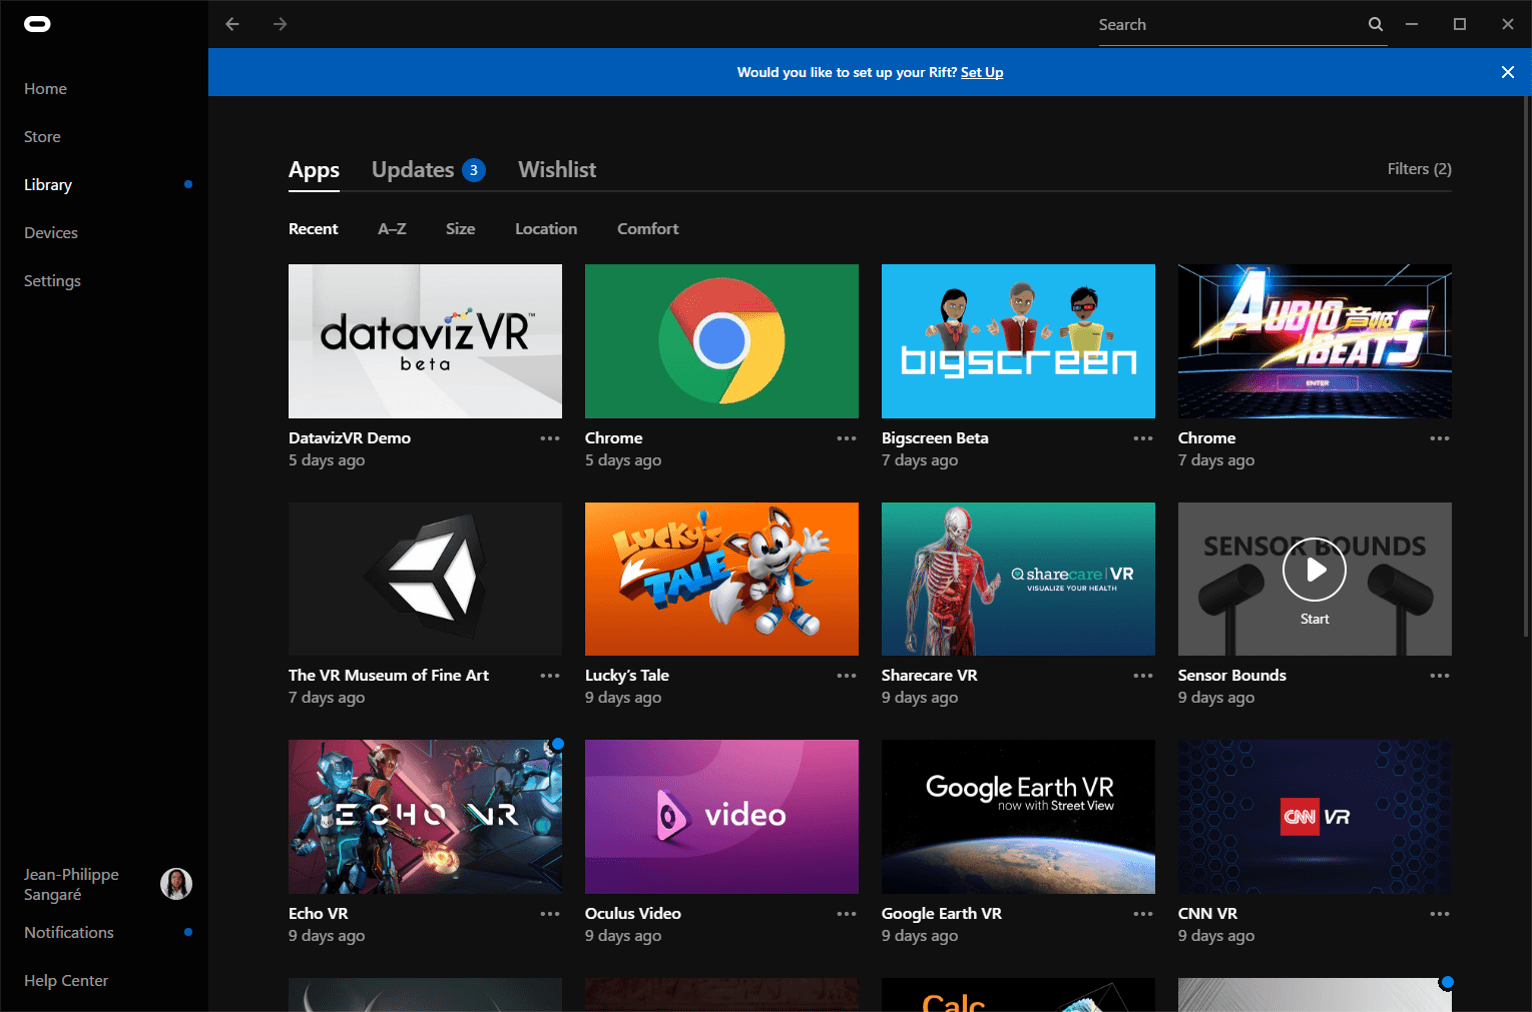Dismiss the Rift setup banner

[1508, 72]
